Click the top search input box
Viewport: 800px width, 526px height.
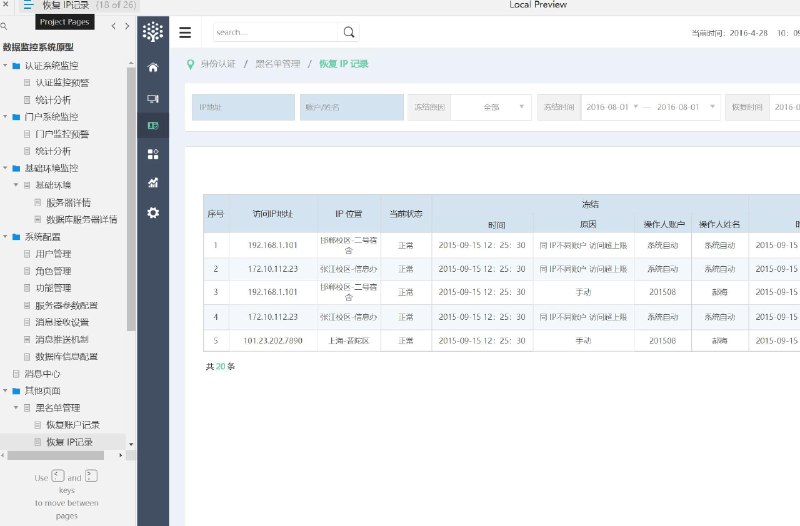tap(276, 32)
